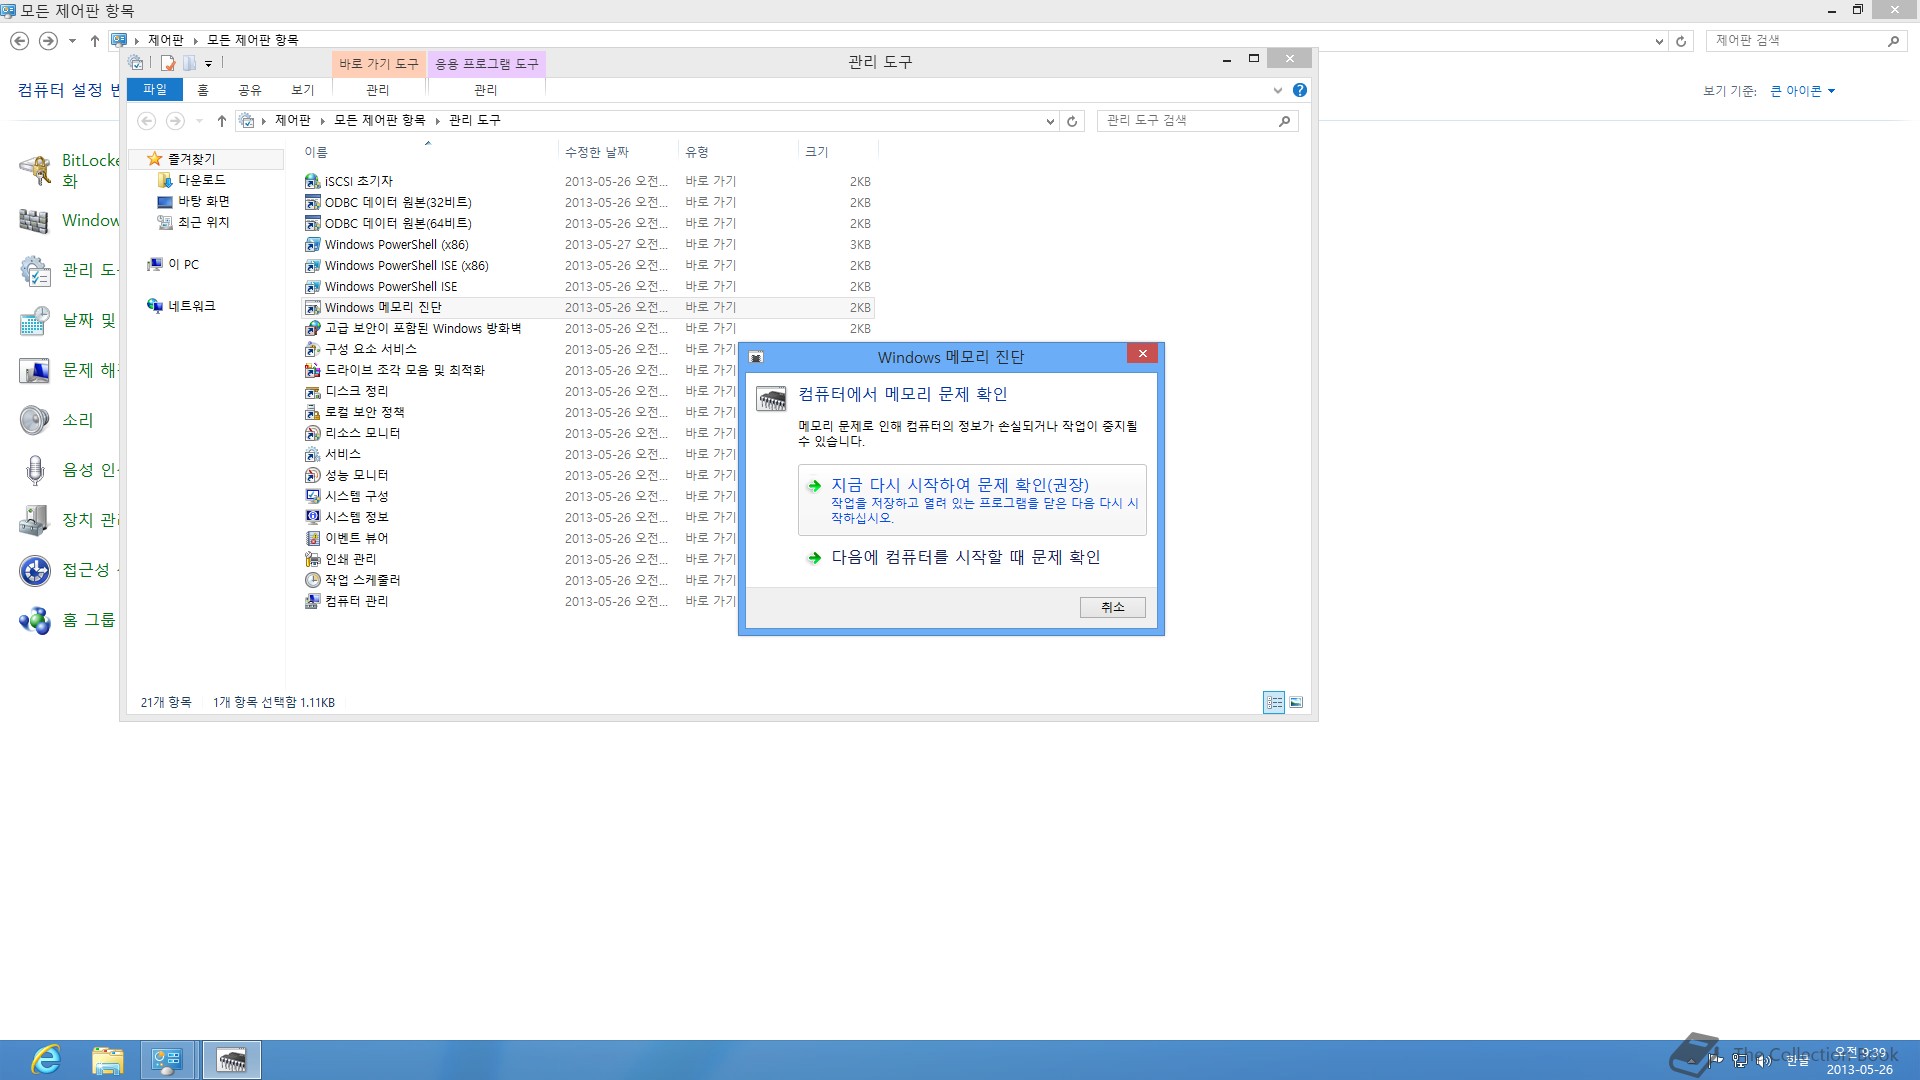Viewport: 1920px width, 1080px height.
Task: Select the 이벤트 뷰어 icon
Action: click(312, 538)
